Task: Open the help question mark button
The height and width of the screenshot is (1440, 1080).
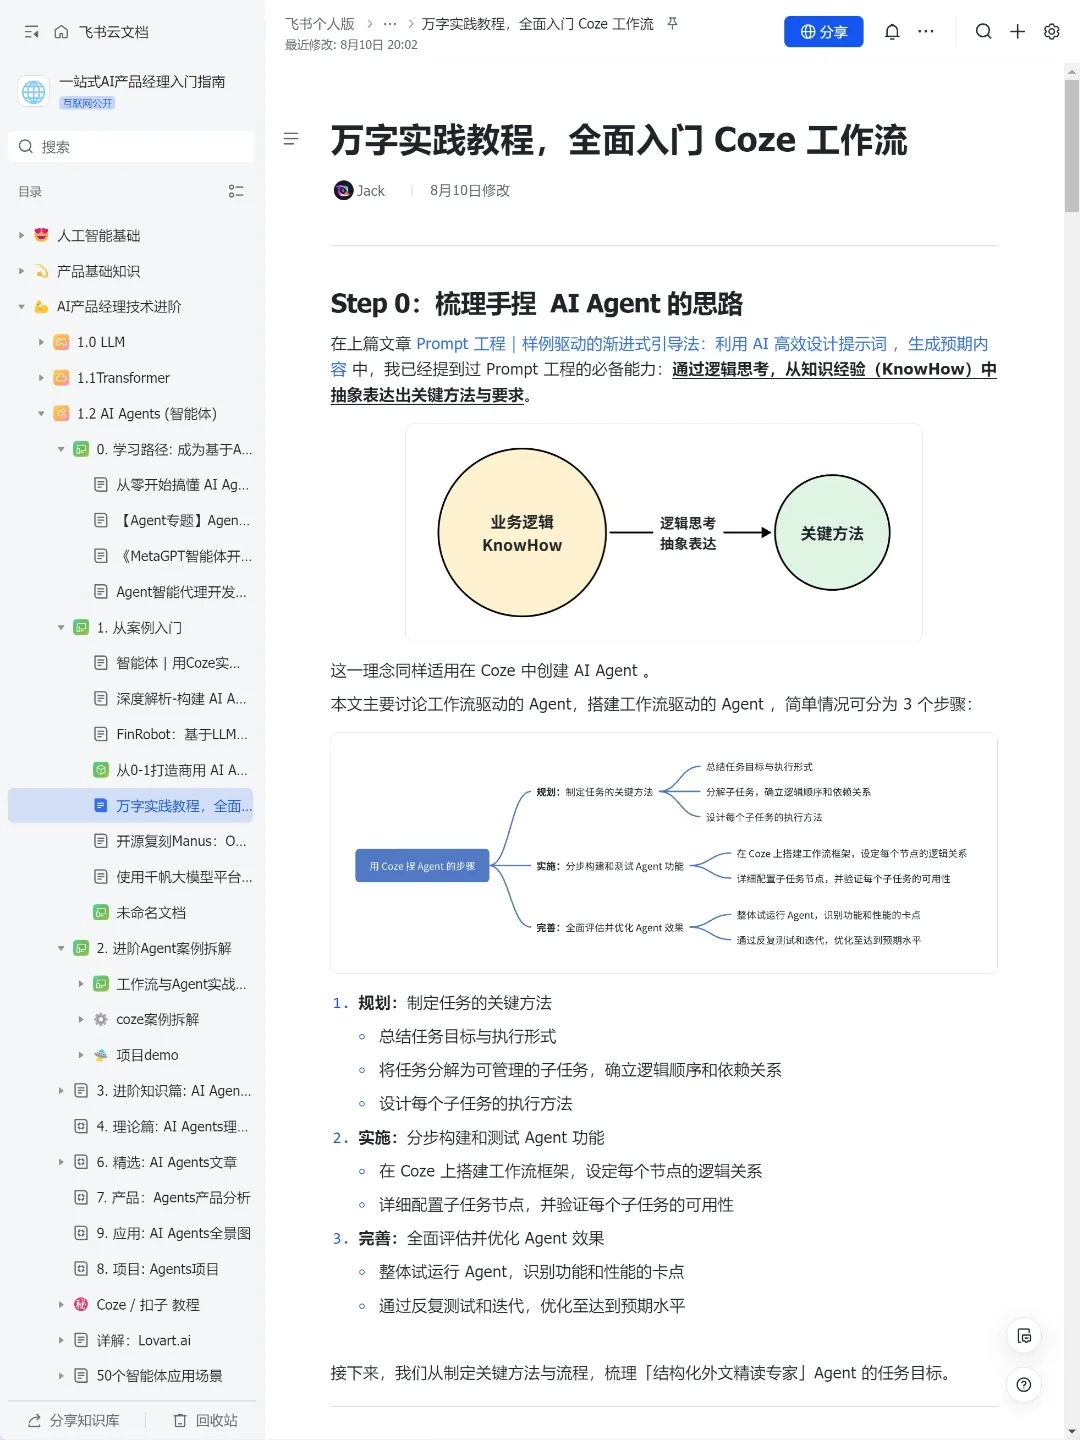Action: tap(1023, 1385)
